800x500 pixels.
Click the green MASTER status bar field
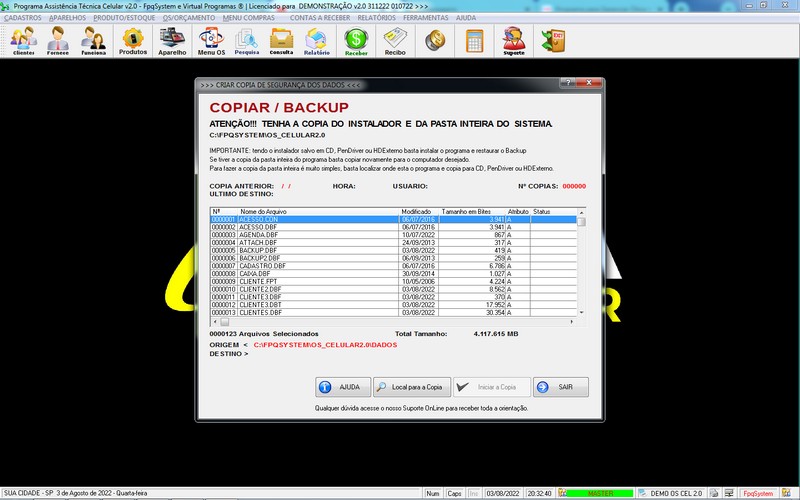(600, 493)
